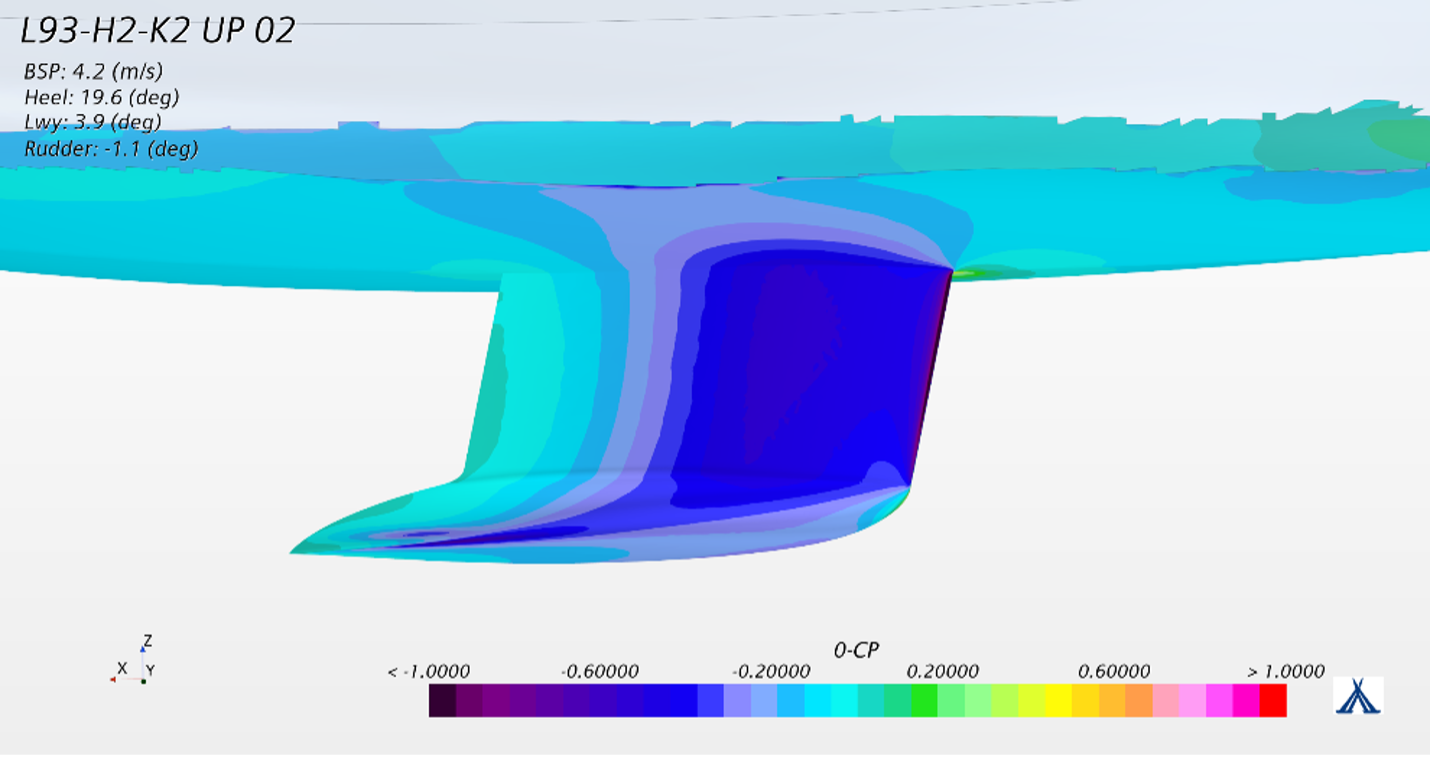Viewport: 1430px width, 757px height.
Task: Select the title text 'L93-H2-K2 UP 02'
Action: 158,31
